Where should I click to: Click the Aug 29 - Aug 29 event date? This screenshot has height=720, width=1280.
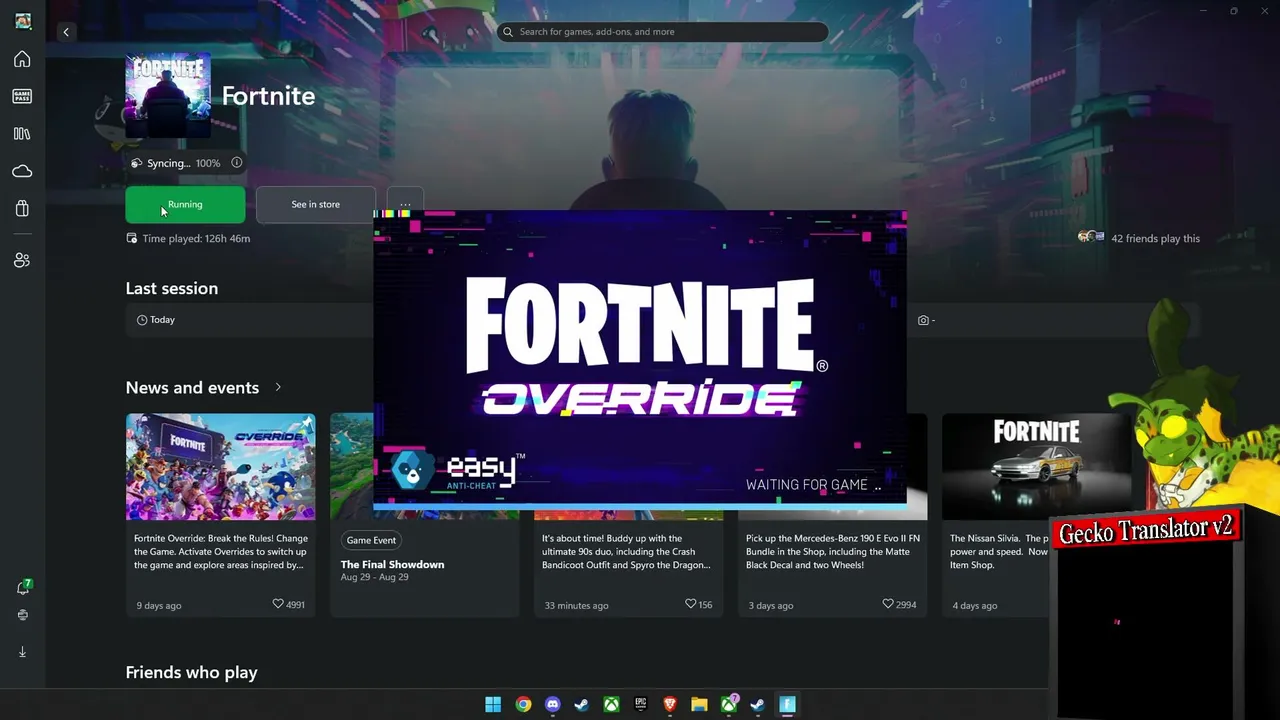(374, 577)
